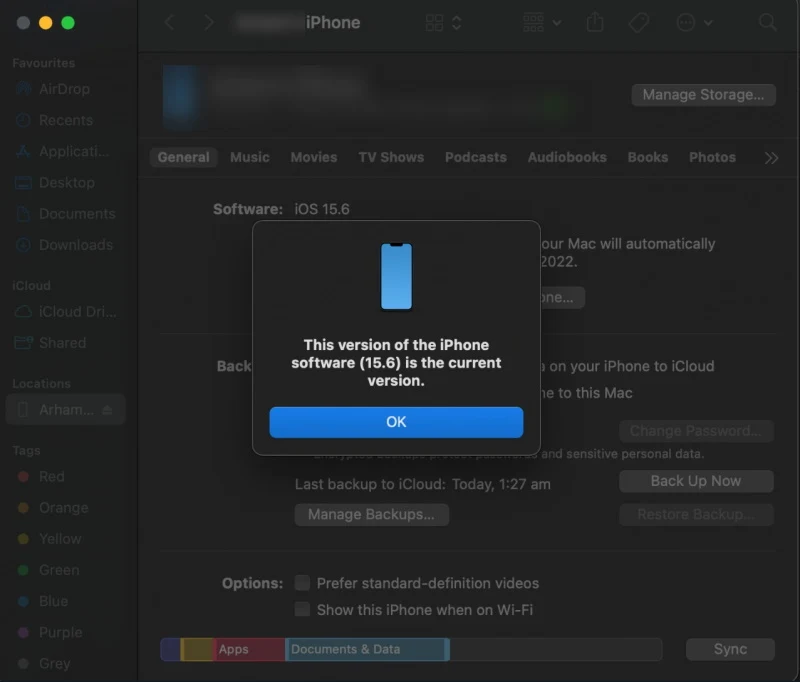Open Manage Backups
800x682 pixels.
click(x=371, y=515)
